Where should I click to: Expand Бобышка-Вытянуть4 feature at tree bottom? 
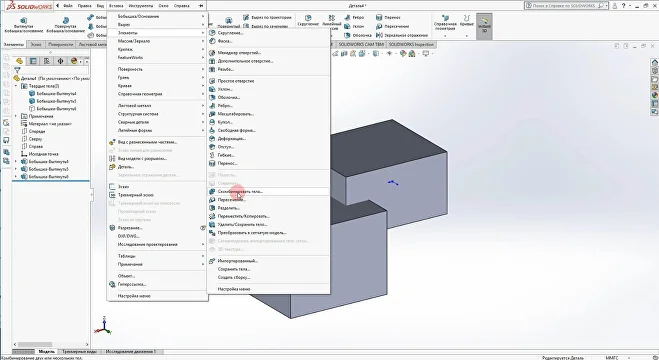(x=16, y=162)
